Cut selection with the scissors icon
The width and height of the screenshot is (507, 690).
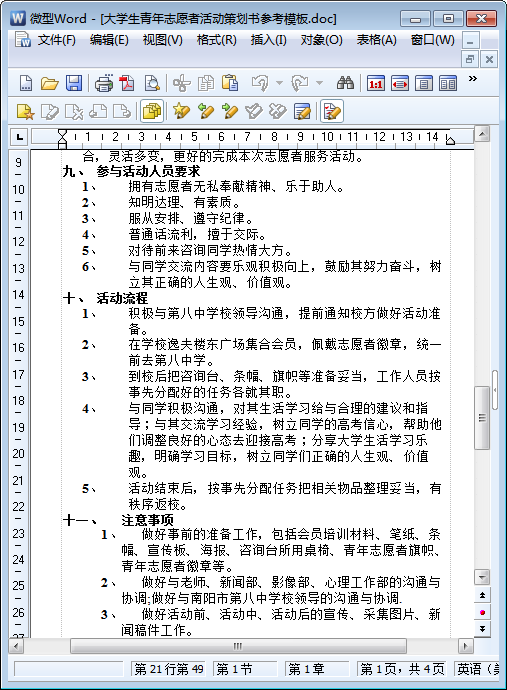click(x=181, y=83)
